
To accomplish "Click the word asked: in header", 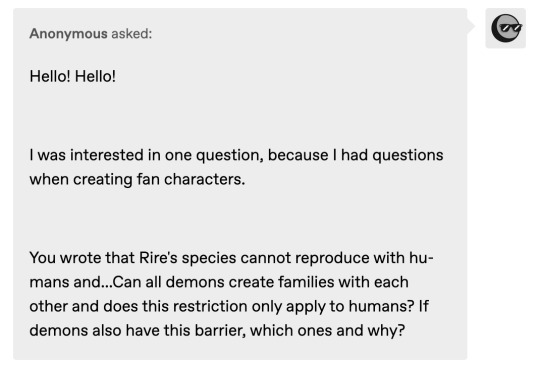I will pyautogui.click(x=131, y=33).
